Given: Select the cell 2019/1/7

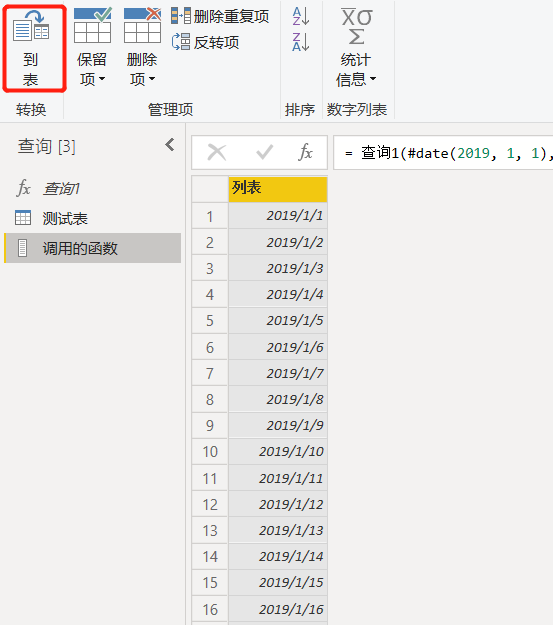Looking at the screenshot, I should [x=278, y=373].
